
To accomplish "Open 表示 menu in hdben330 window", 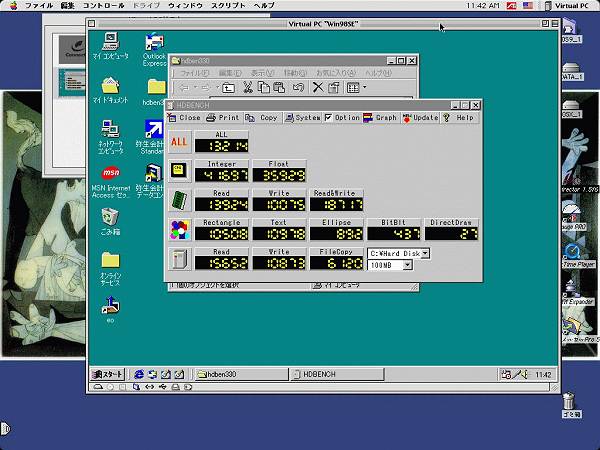I will pyautogui.click(x=262, y=73).
